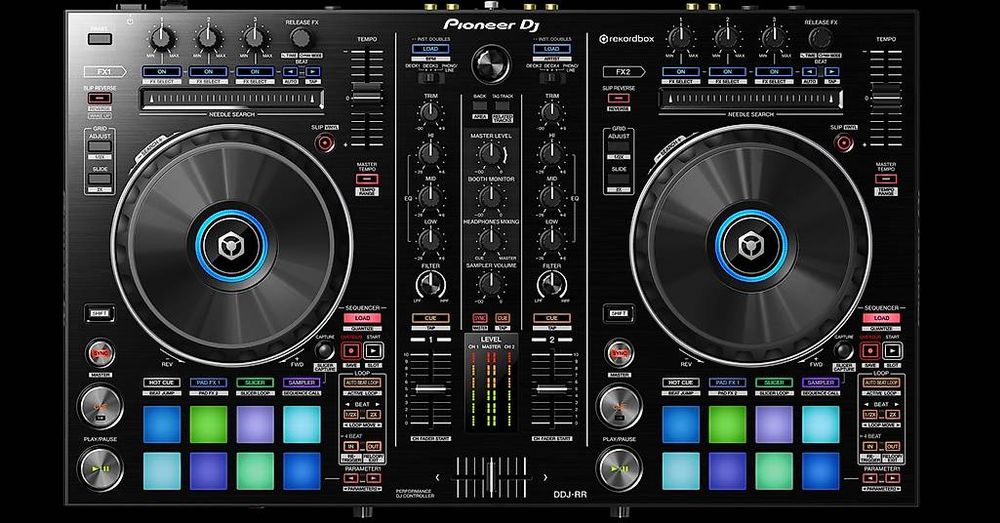1000x523 pixels.
Task: Click the left deck round Slip button
Action: [325, 143]
